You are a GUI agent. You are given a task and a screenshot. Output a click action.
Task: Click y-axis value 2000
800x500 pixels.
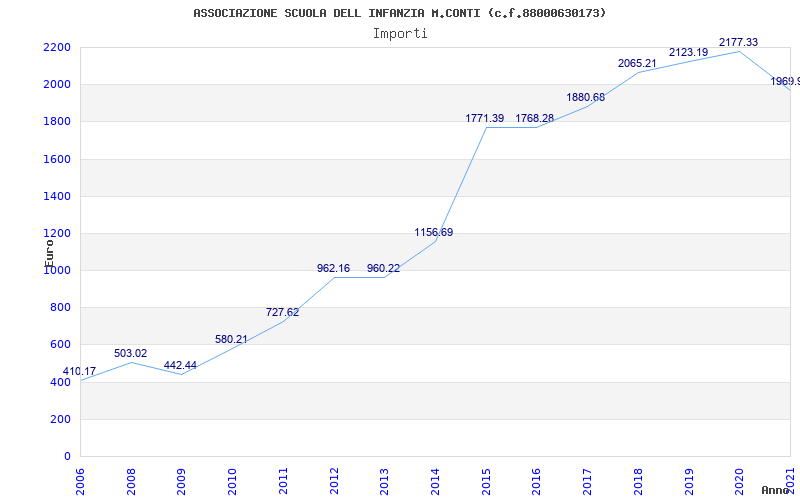click(57, 85)
